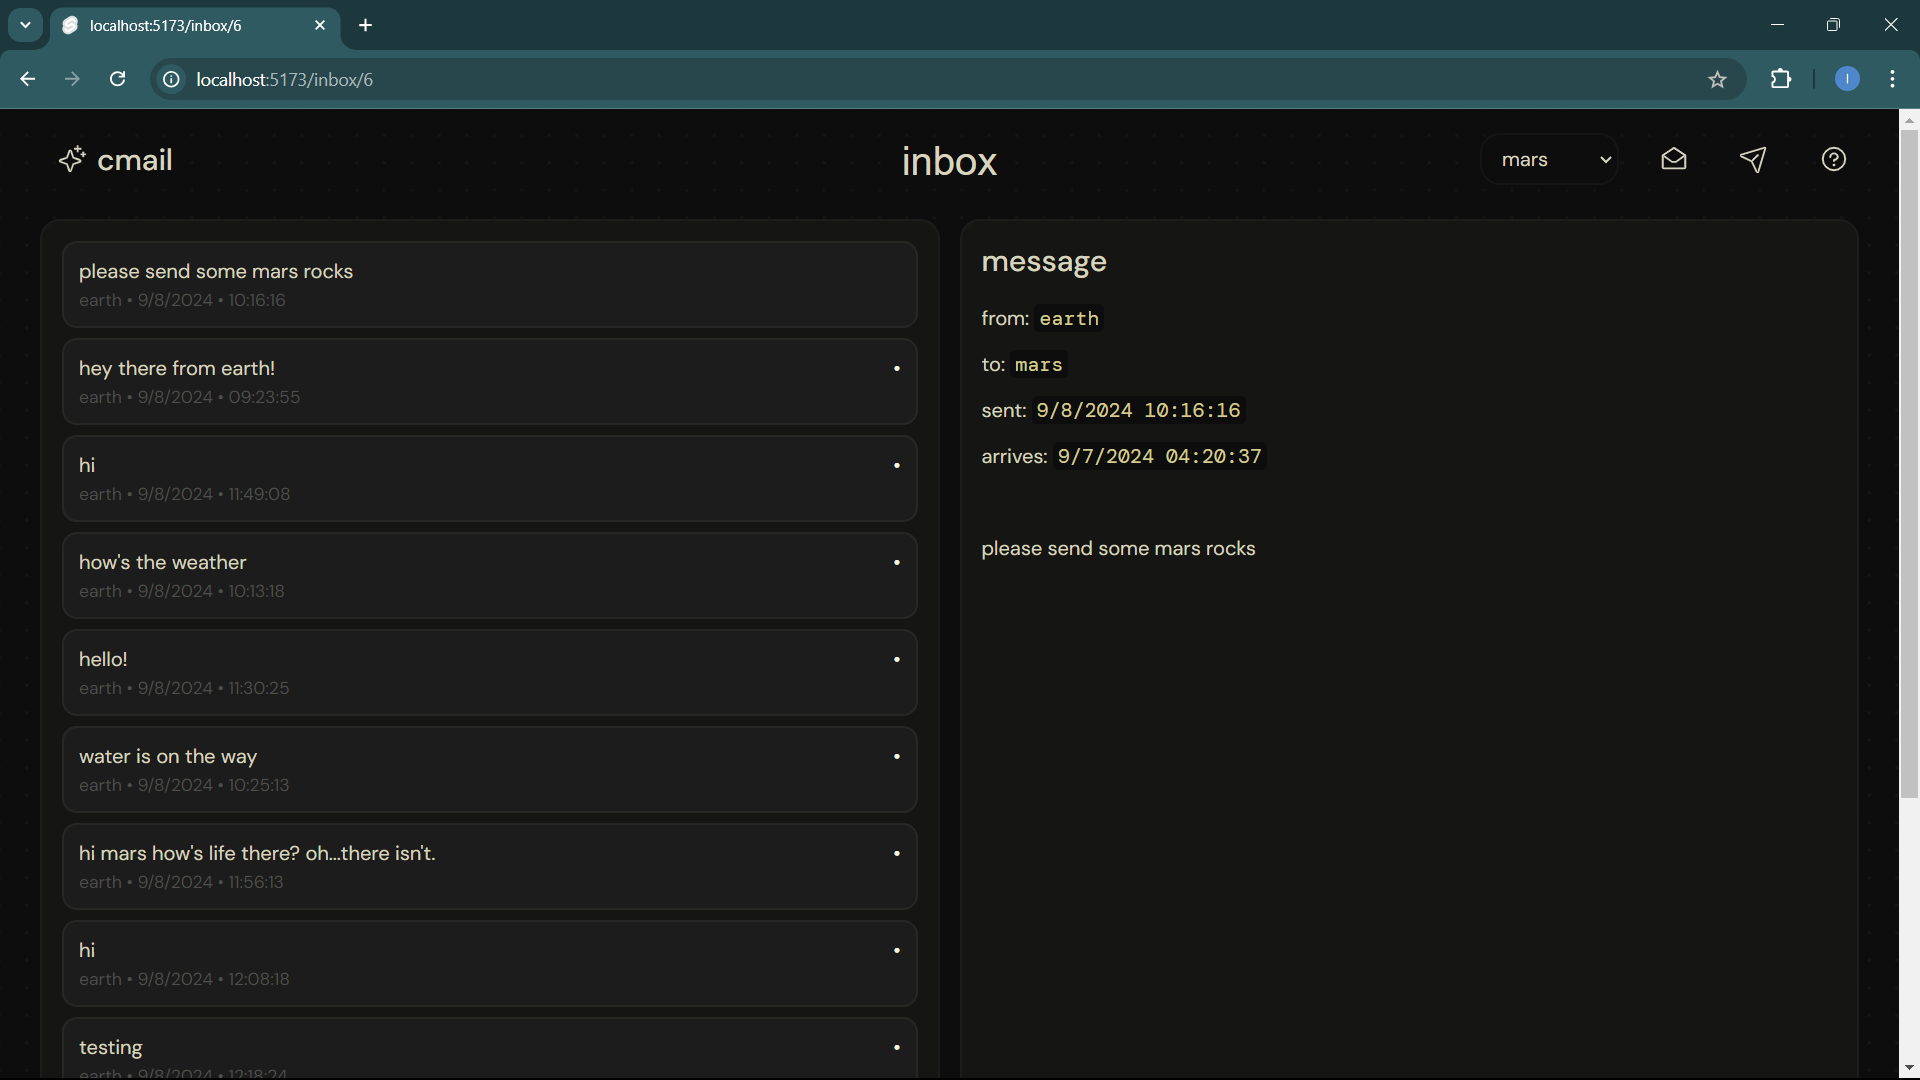This screenshot has width=1920, height=1080.
Task: Expand the mars planet dropdown
Action: click(1549, 160)
